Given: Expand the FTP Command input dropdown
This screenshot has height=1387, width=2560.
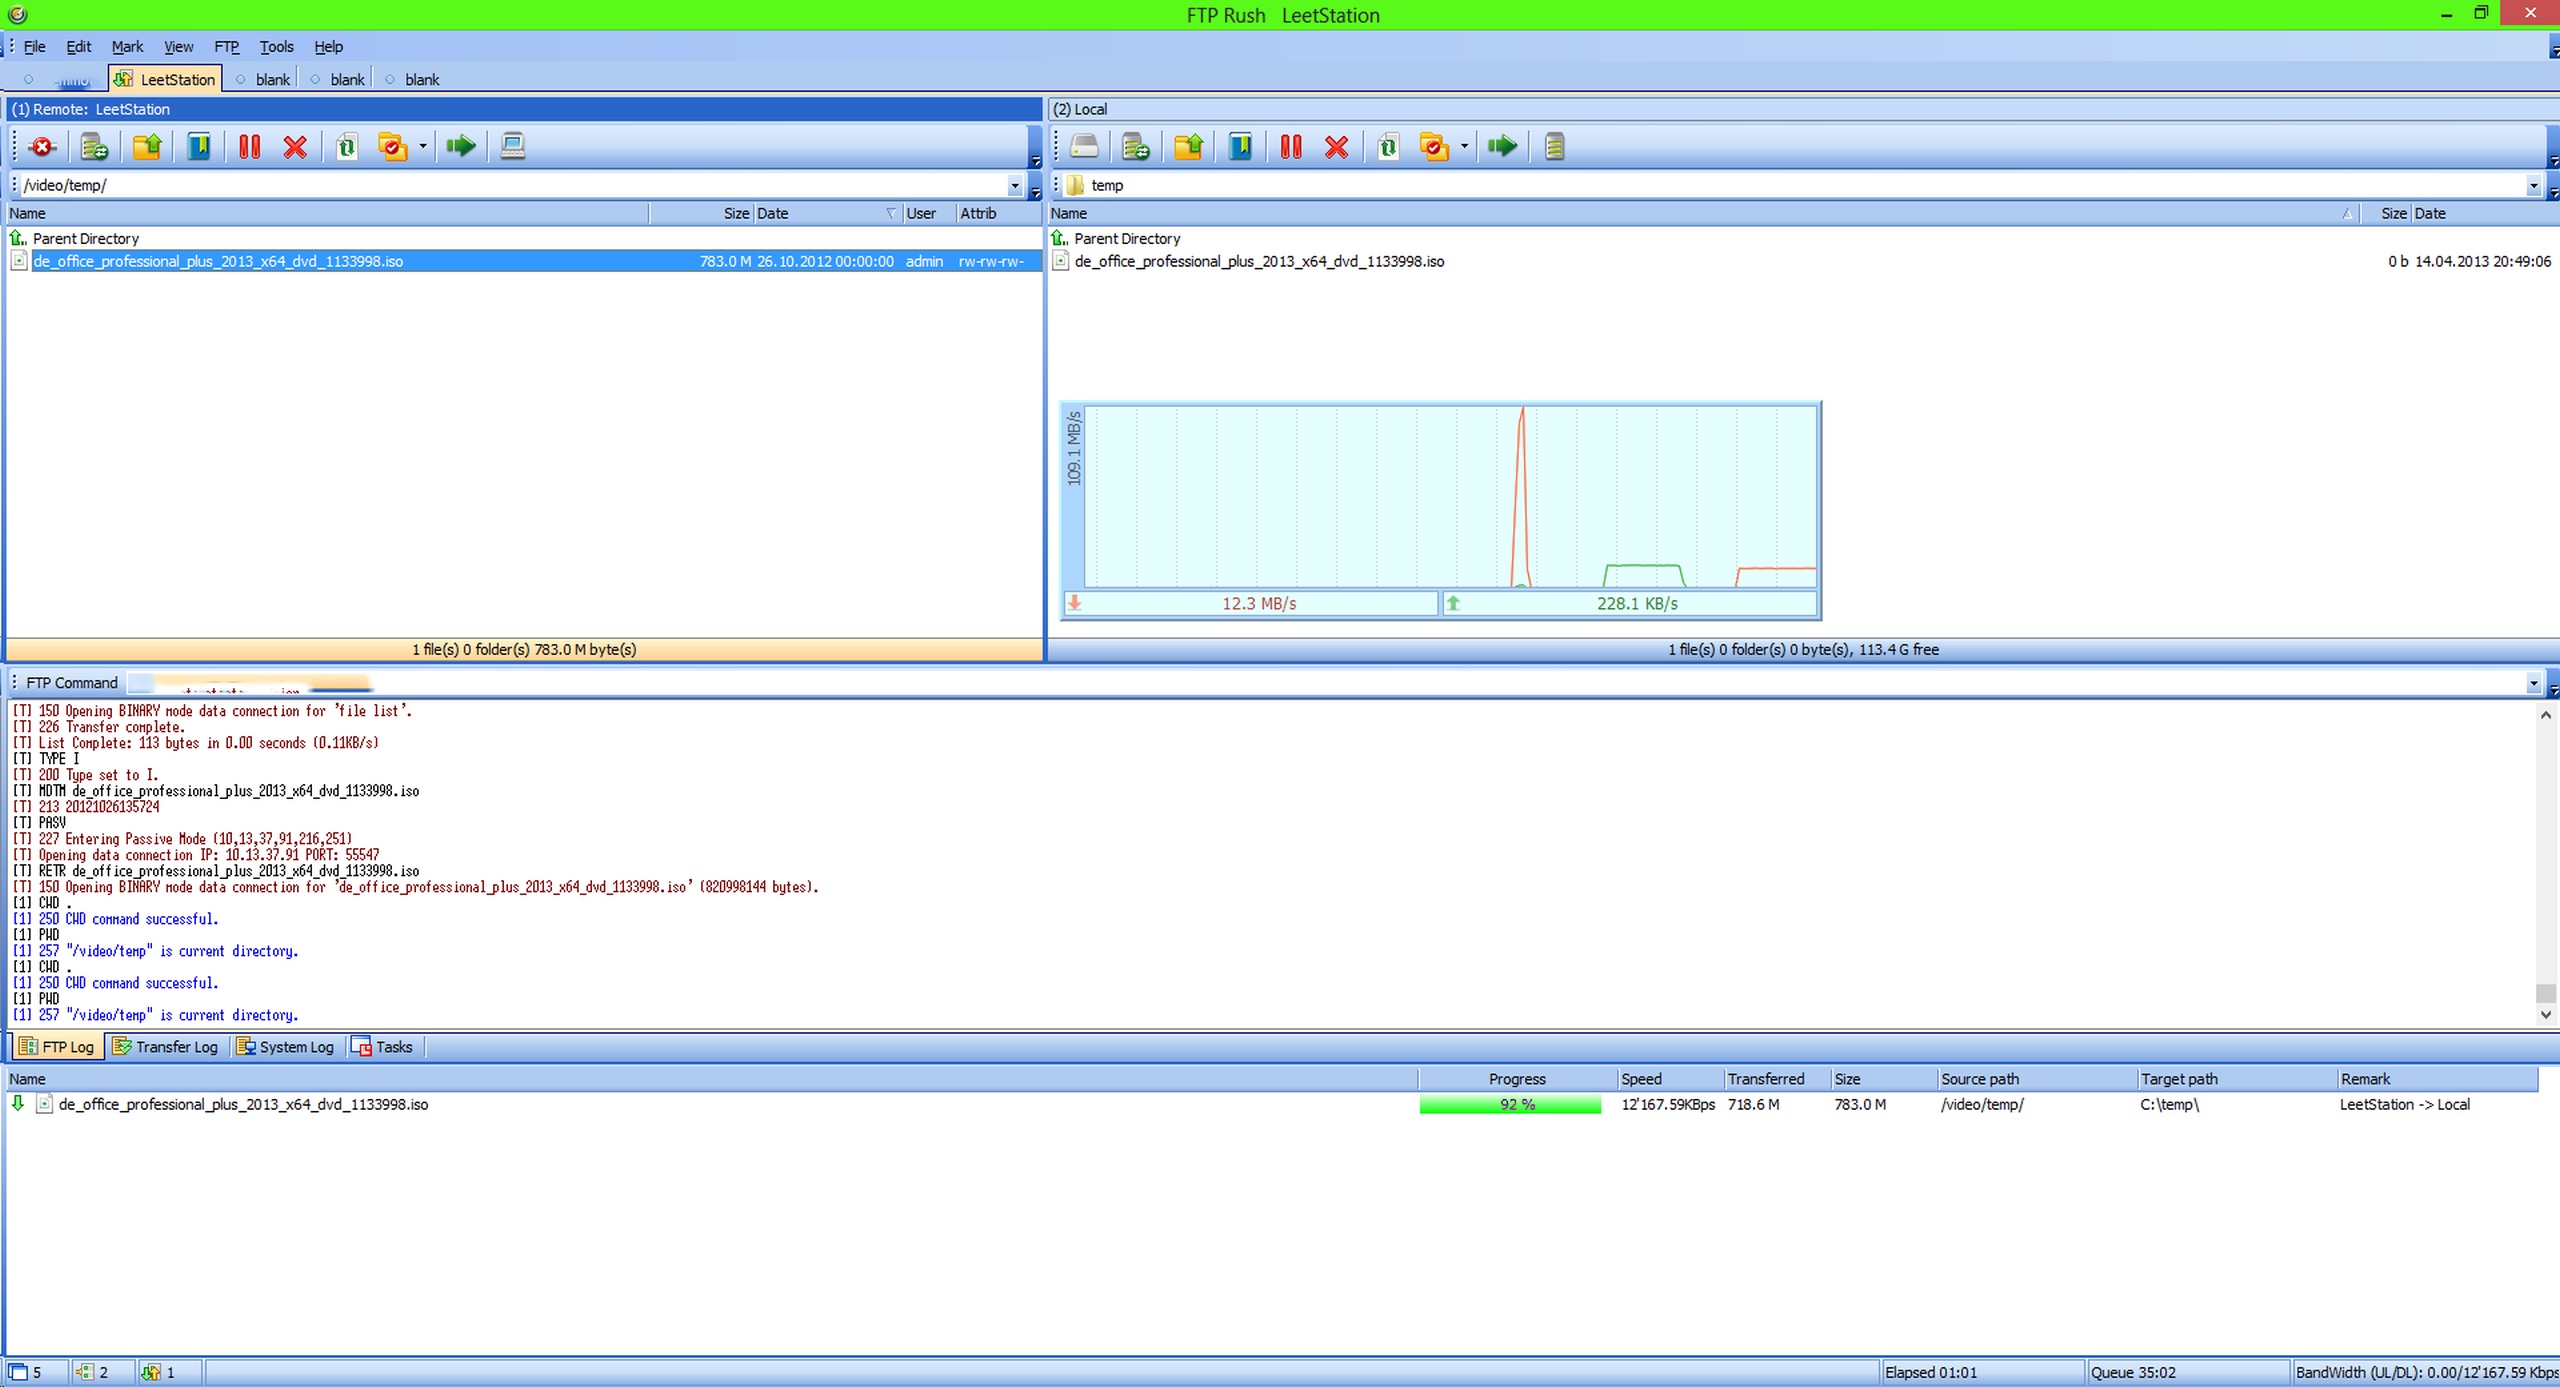Looking at the screenshot, I should point(2533,683).
